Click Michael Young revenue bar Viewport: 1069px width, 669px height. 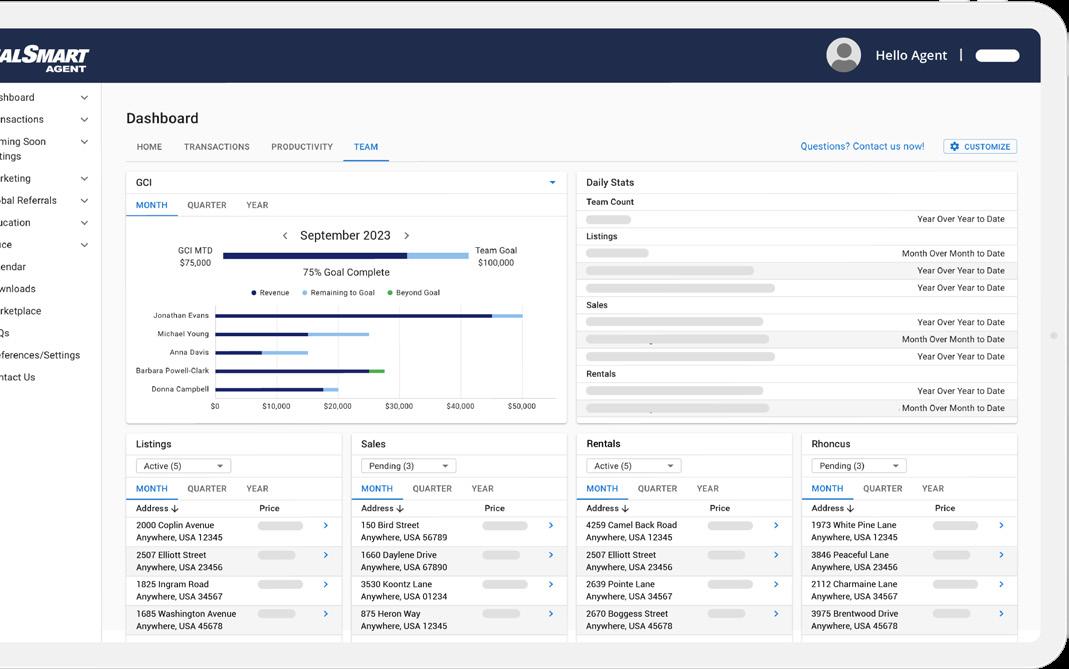pyautogui.click(x=262, y=334)
